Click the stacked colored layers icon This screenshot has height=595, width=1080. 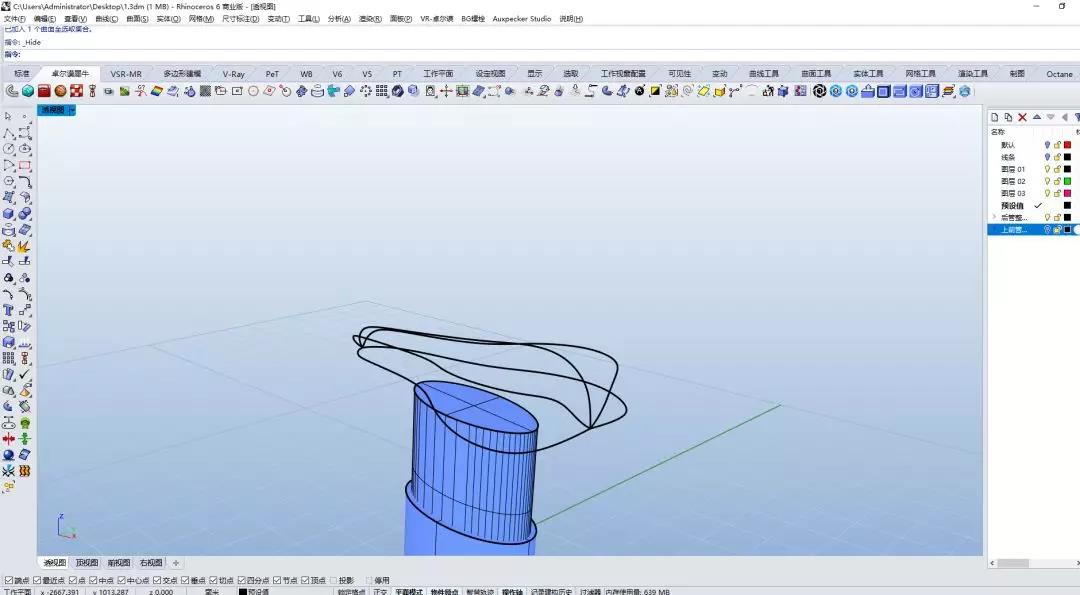[x=948, y=91]
